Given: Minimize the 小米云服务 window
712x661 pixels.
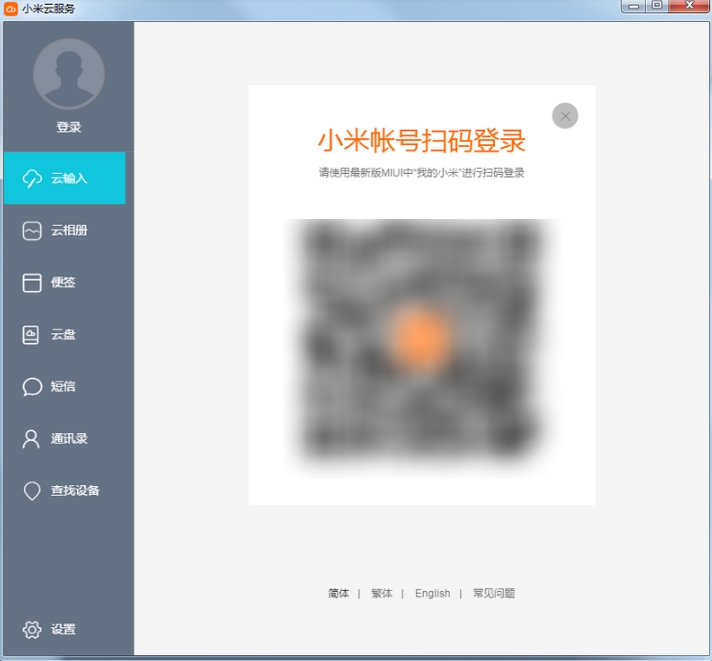Looking at the screenshot, I should (x=634, y=6).
